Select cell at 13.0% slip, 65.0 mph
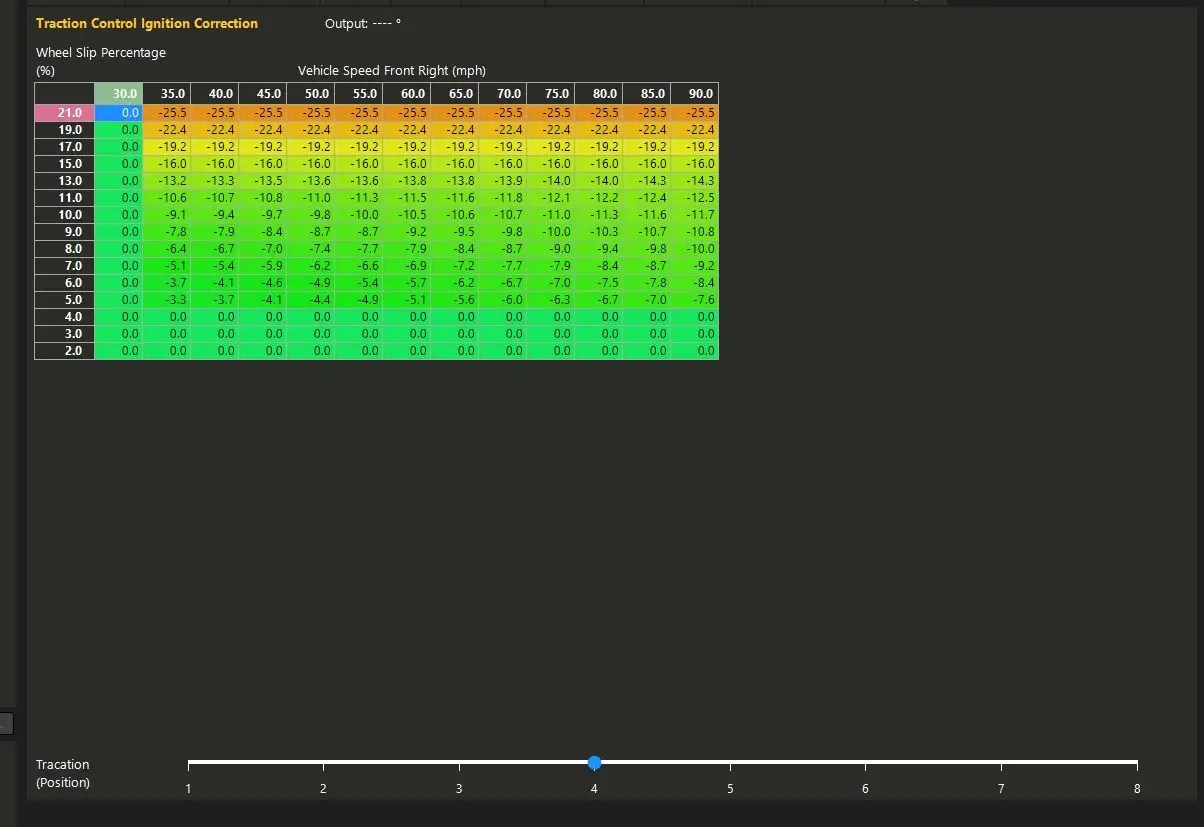The width and height of the screenshot is (1204, 827). (x=455, y=181)
